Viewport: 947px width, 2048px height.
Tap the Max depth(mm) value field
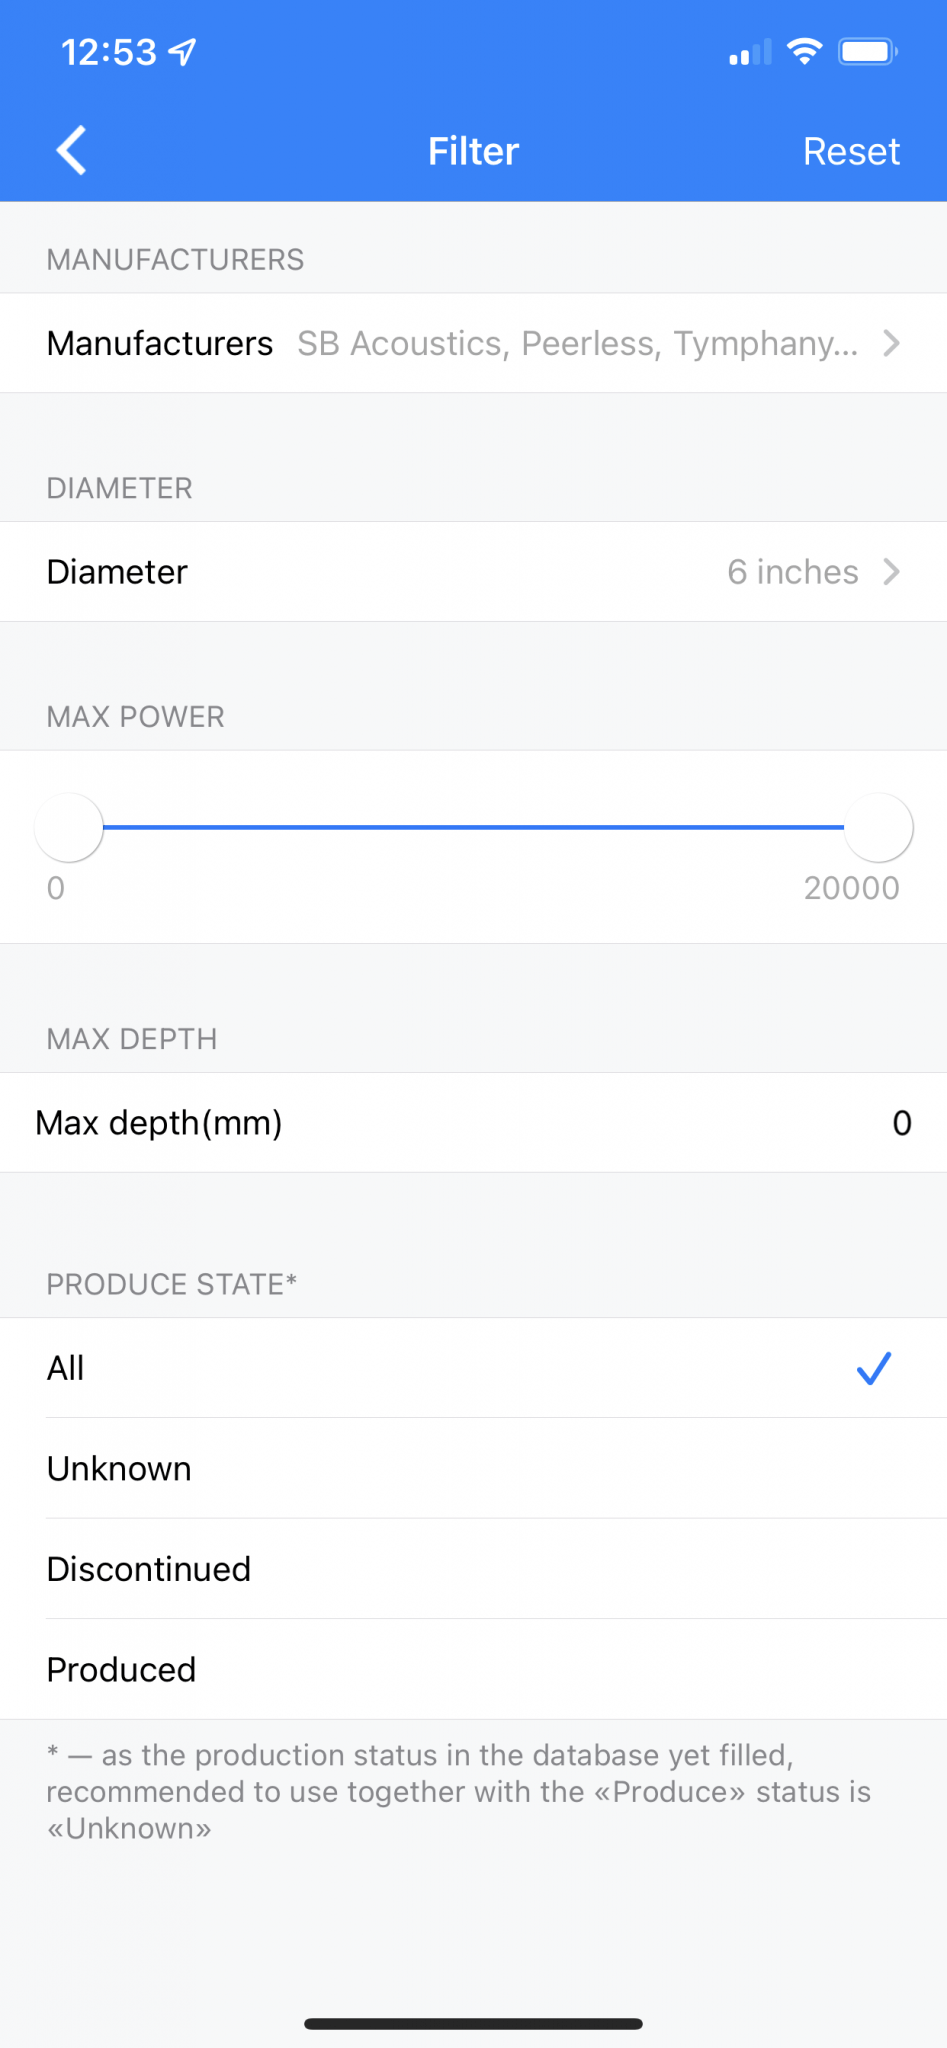pyautogui.click(x=473, y=1123)
